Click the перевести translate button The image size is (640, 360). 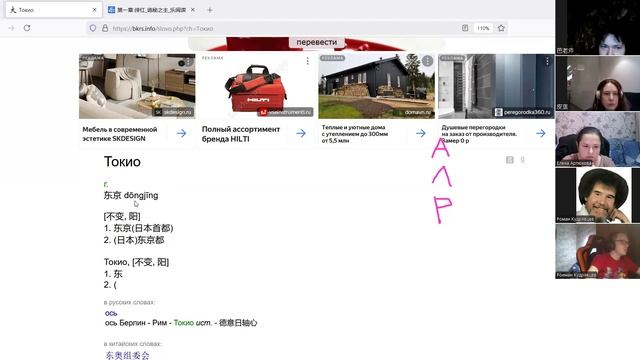click(317, 42)
